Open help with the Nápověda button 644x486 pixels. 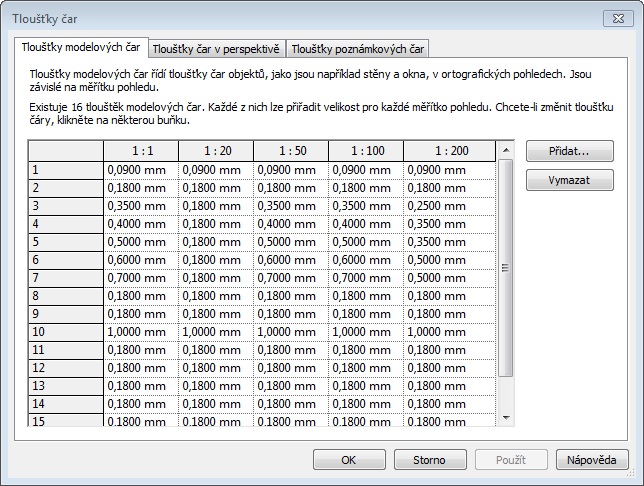pyautogui.click(x=592, y=460)
